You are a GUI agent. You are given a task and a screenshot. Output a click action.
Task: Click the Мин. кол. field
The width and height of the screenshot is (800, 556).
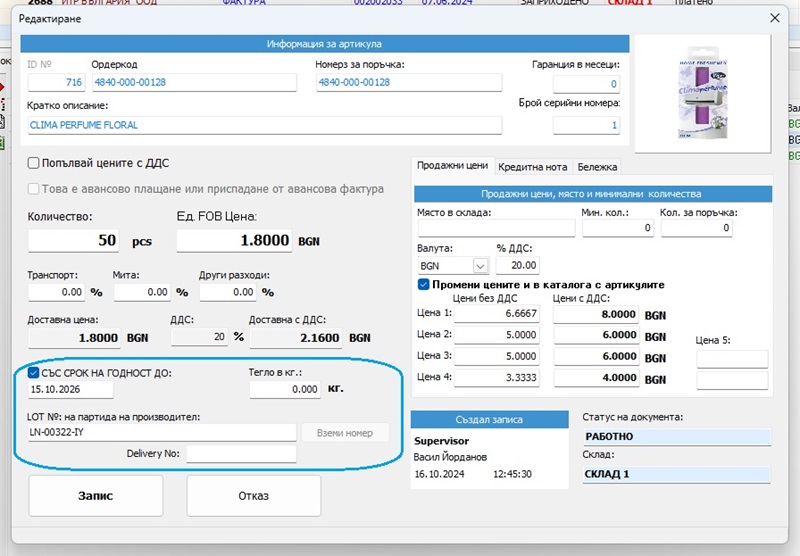click(618, 228)
